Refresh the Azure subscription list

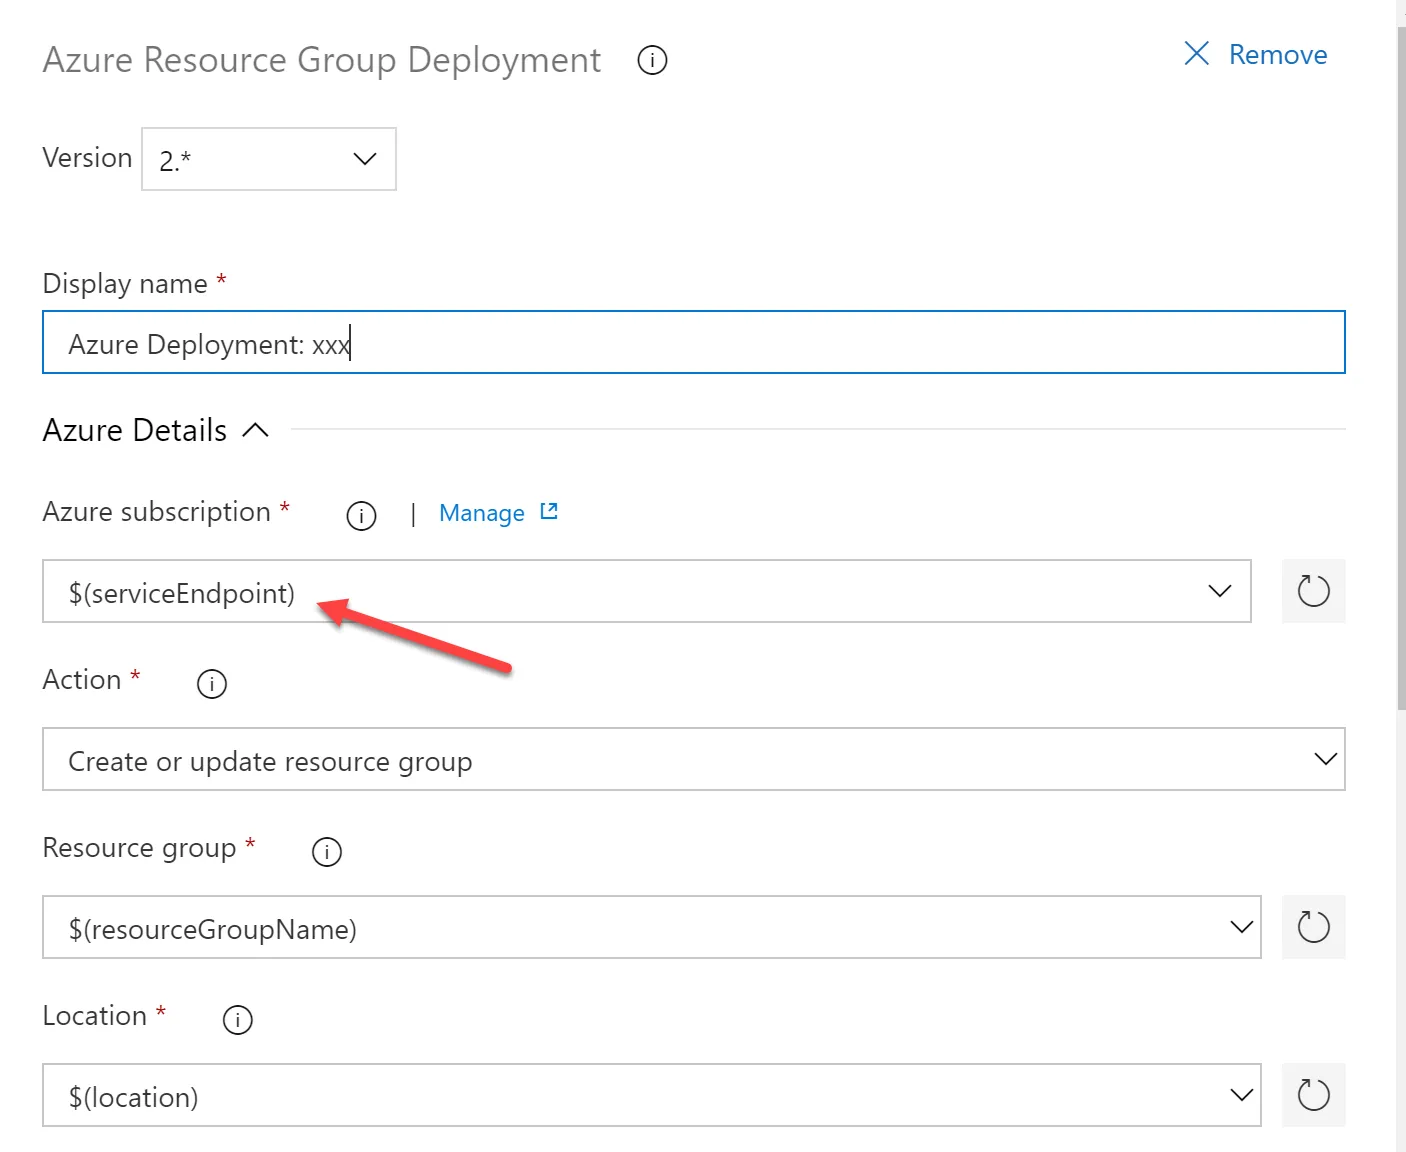click(x=1313, y=591)
